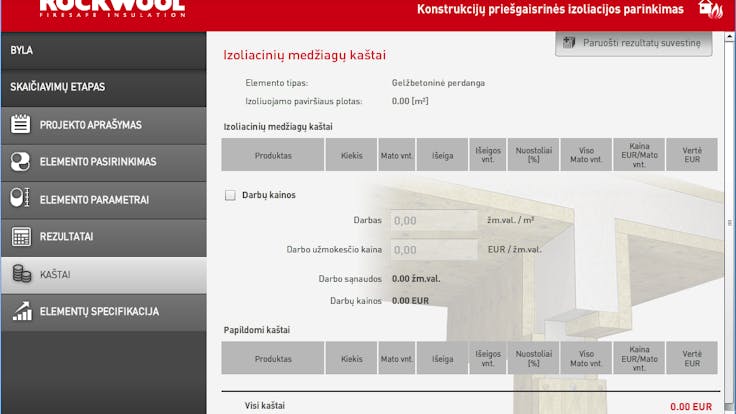The height and width of the screenshot is (414, 736).
Task: Go to ELEMENTO PARAMETRAI step
Action: 103,200
